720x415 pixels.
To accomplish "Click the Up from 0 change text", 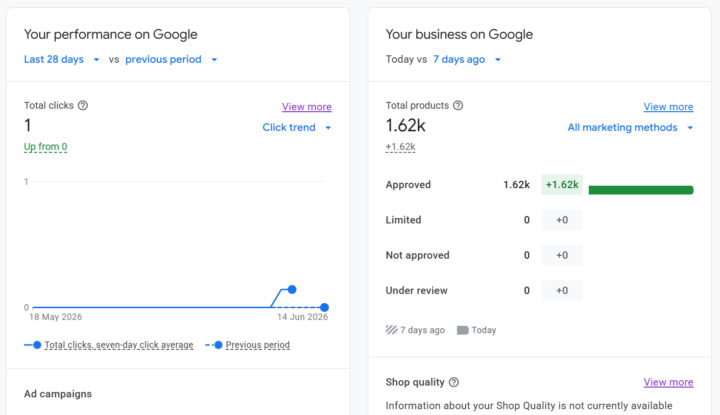I will coord(45,147).
